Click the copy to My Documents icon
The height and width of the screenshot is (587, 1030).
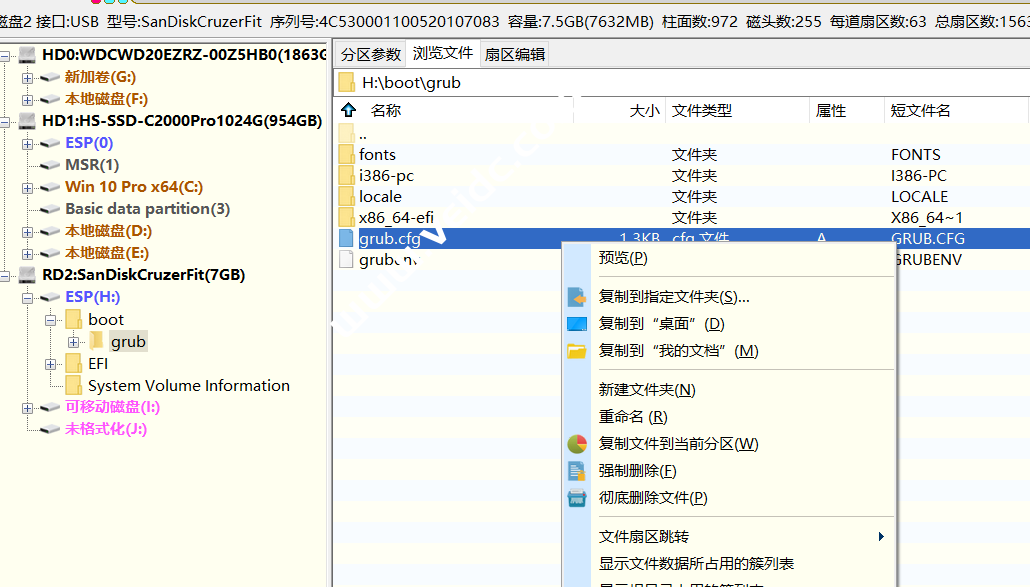(576, 351)
